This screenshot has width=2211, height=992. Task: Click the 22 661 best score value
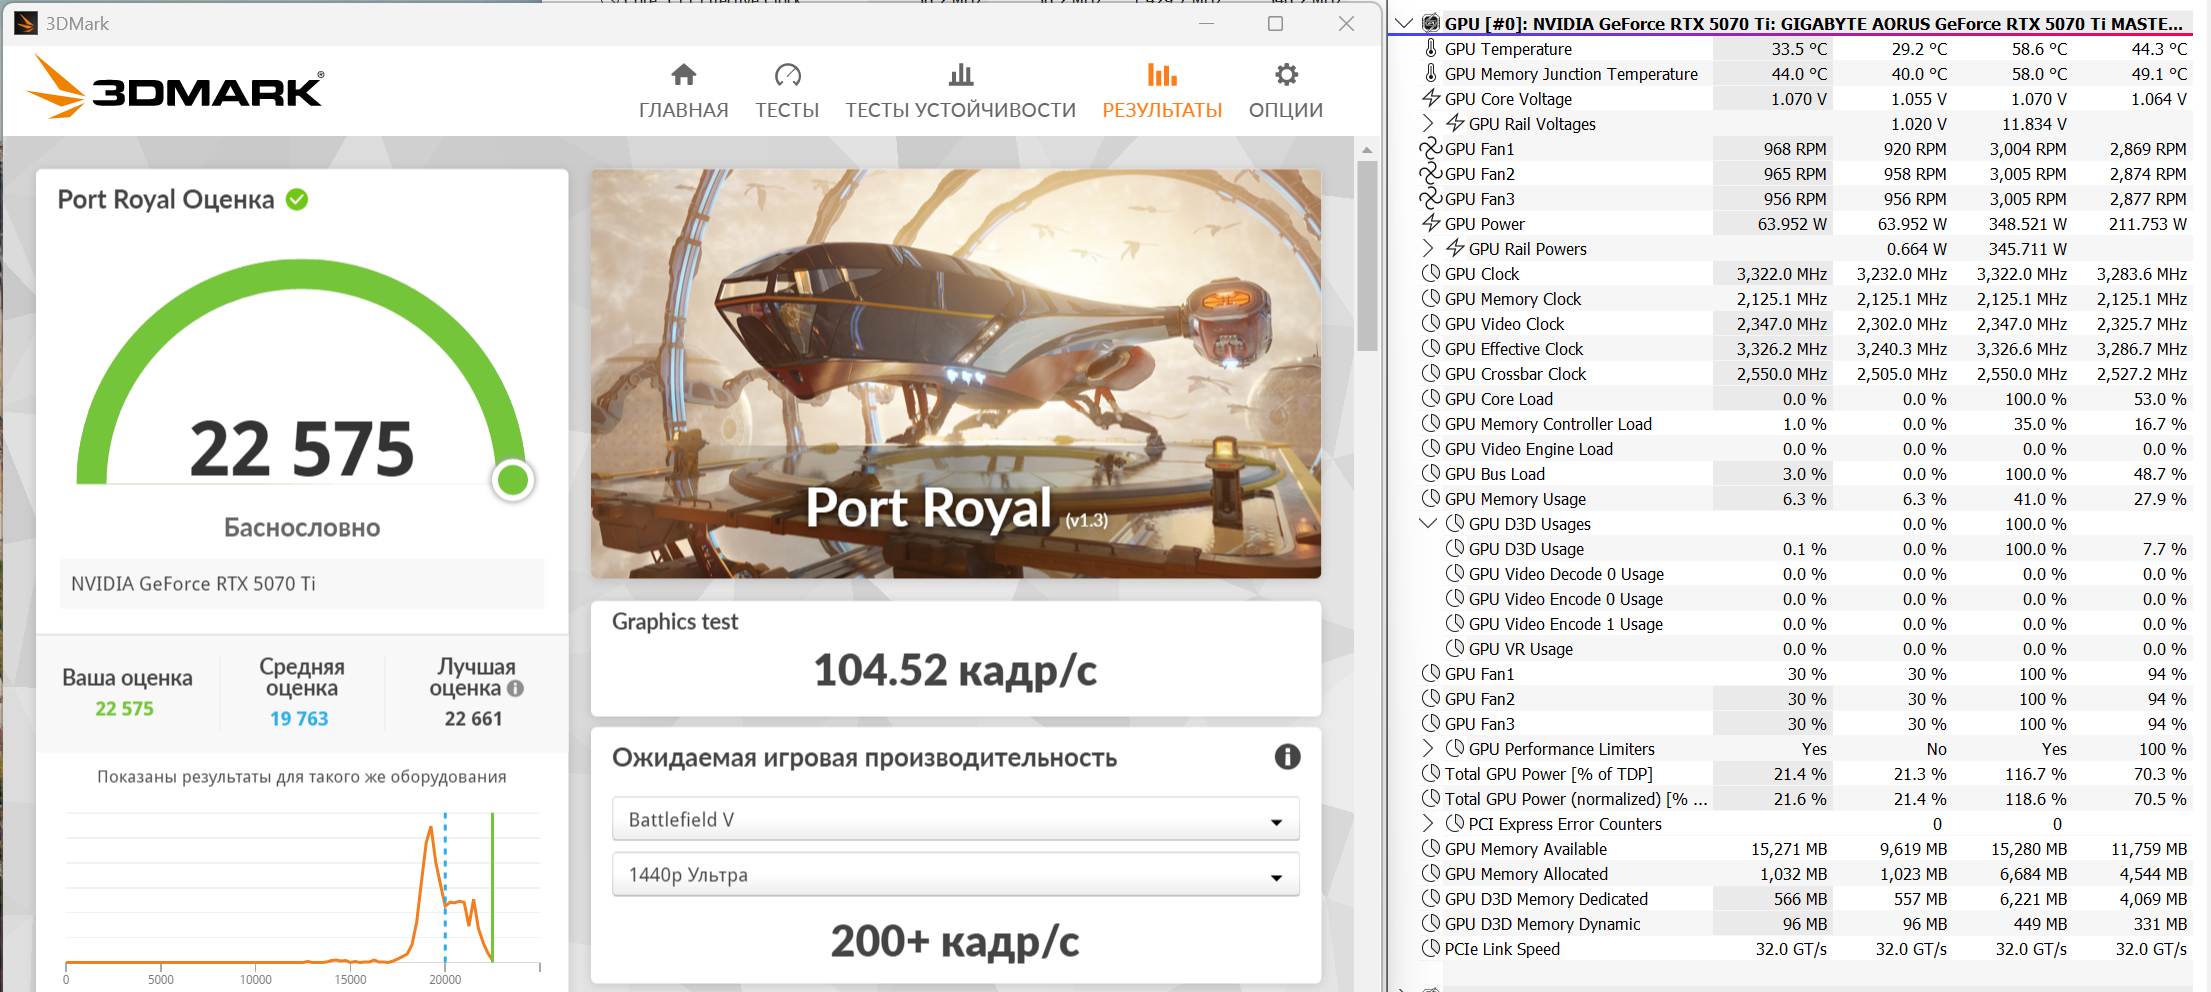[474, 718]
